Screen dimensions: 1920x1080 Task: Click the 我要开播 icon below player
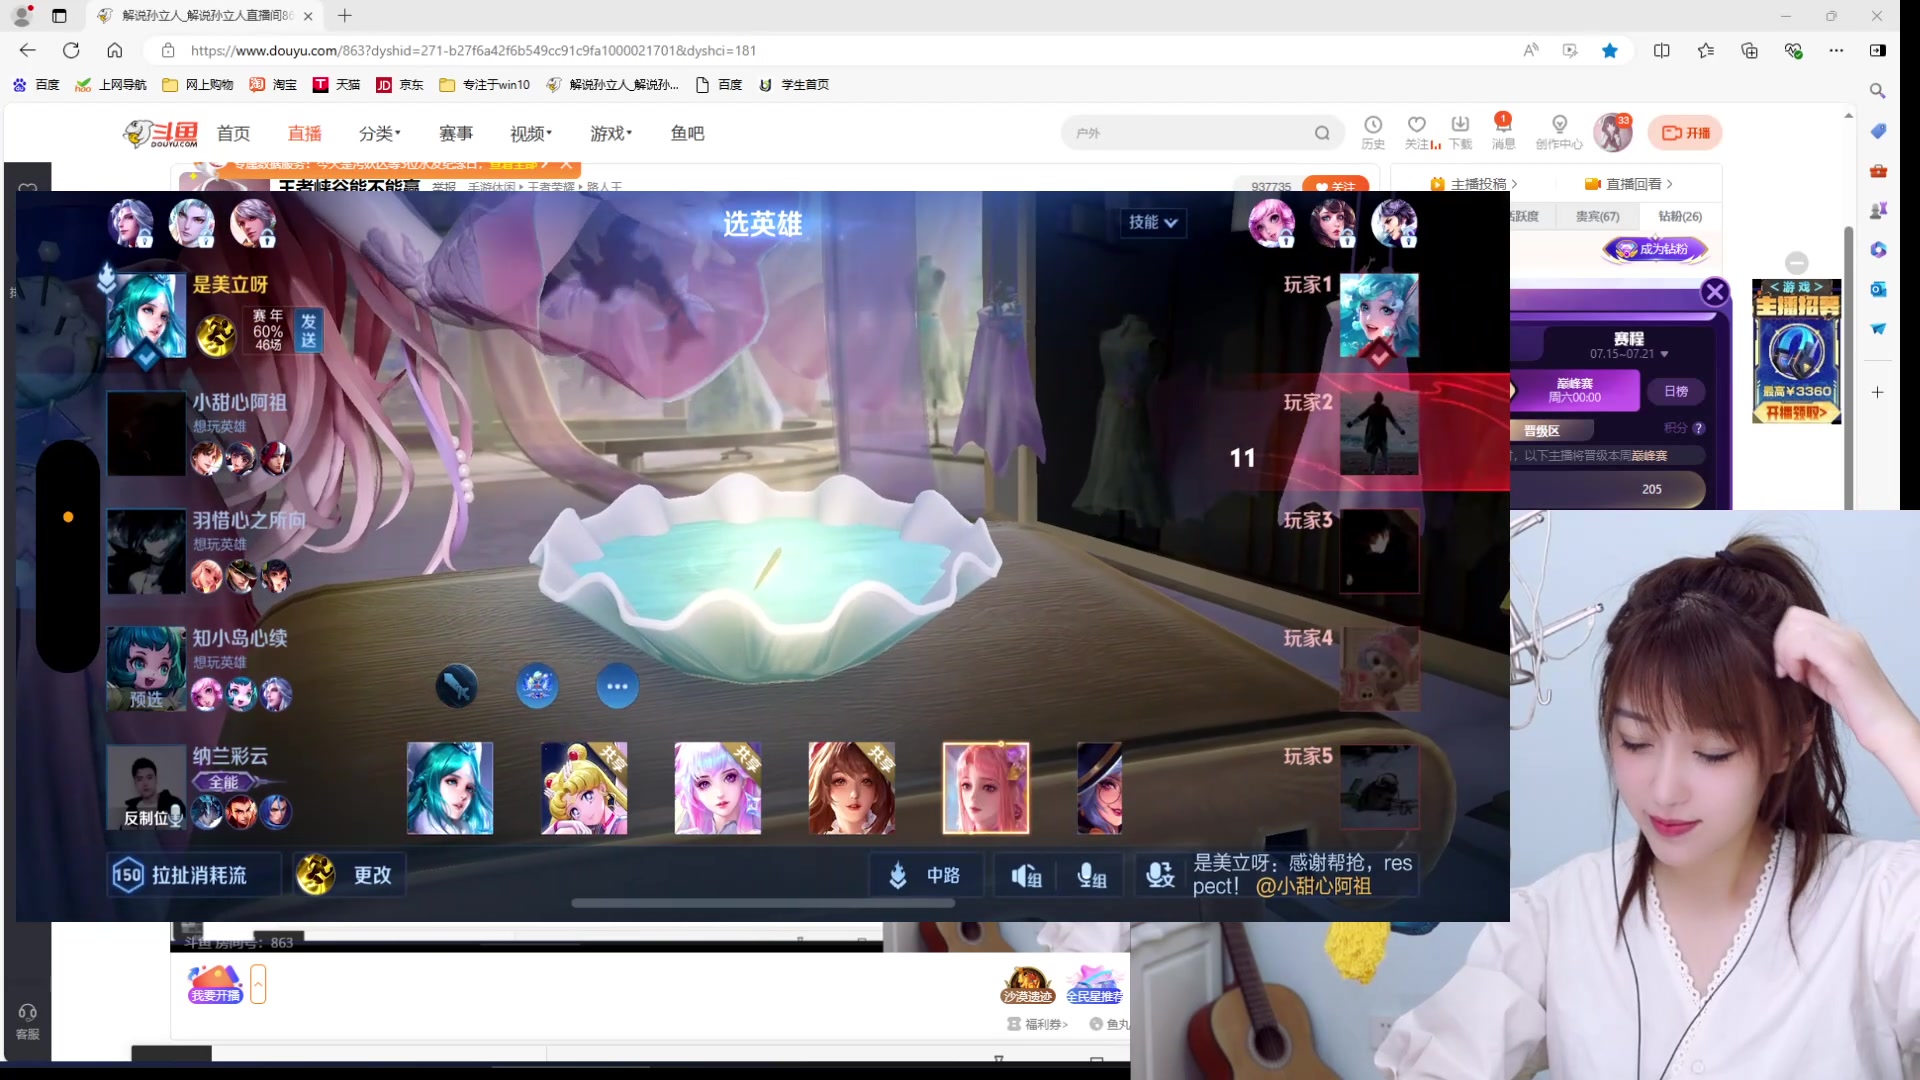tap(215, 984)
